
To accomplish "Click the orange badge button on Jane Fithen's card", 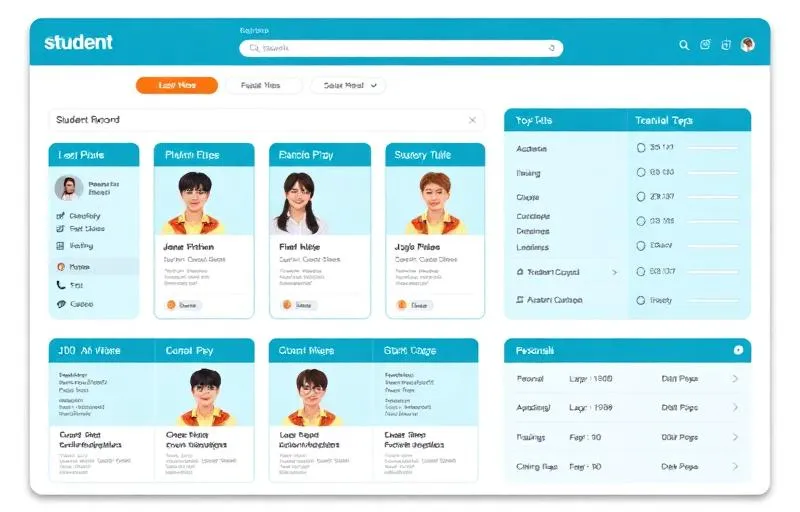I will pyautogui.click(x=183, y=305).
